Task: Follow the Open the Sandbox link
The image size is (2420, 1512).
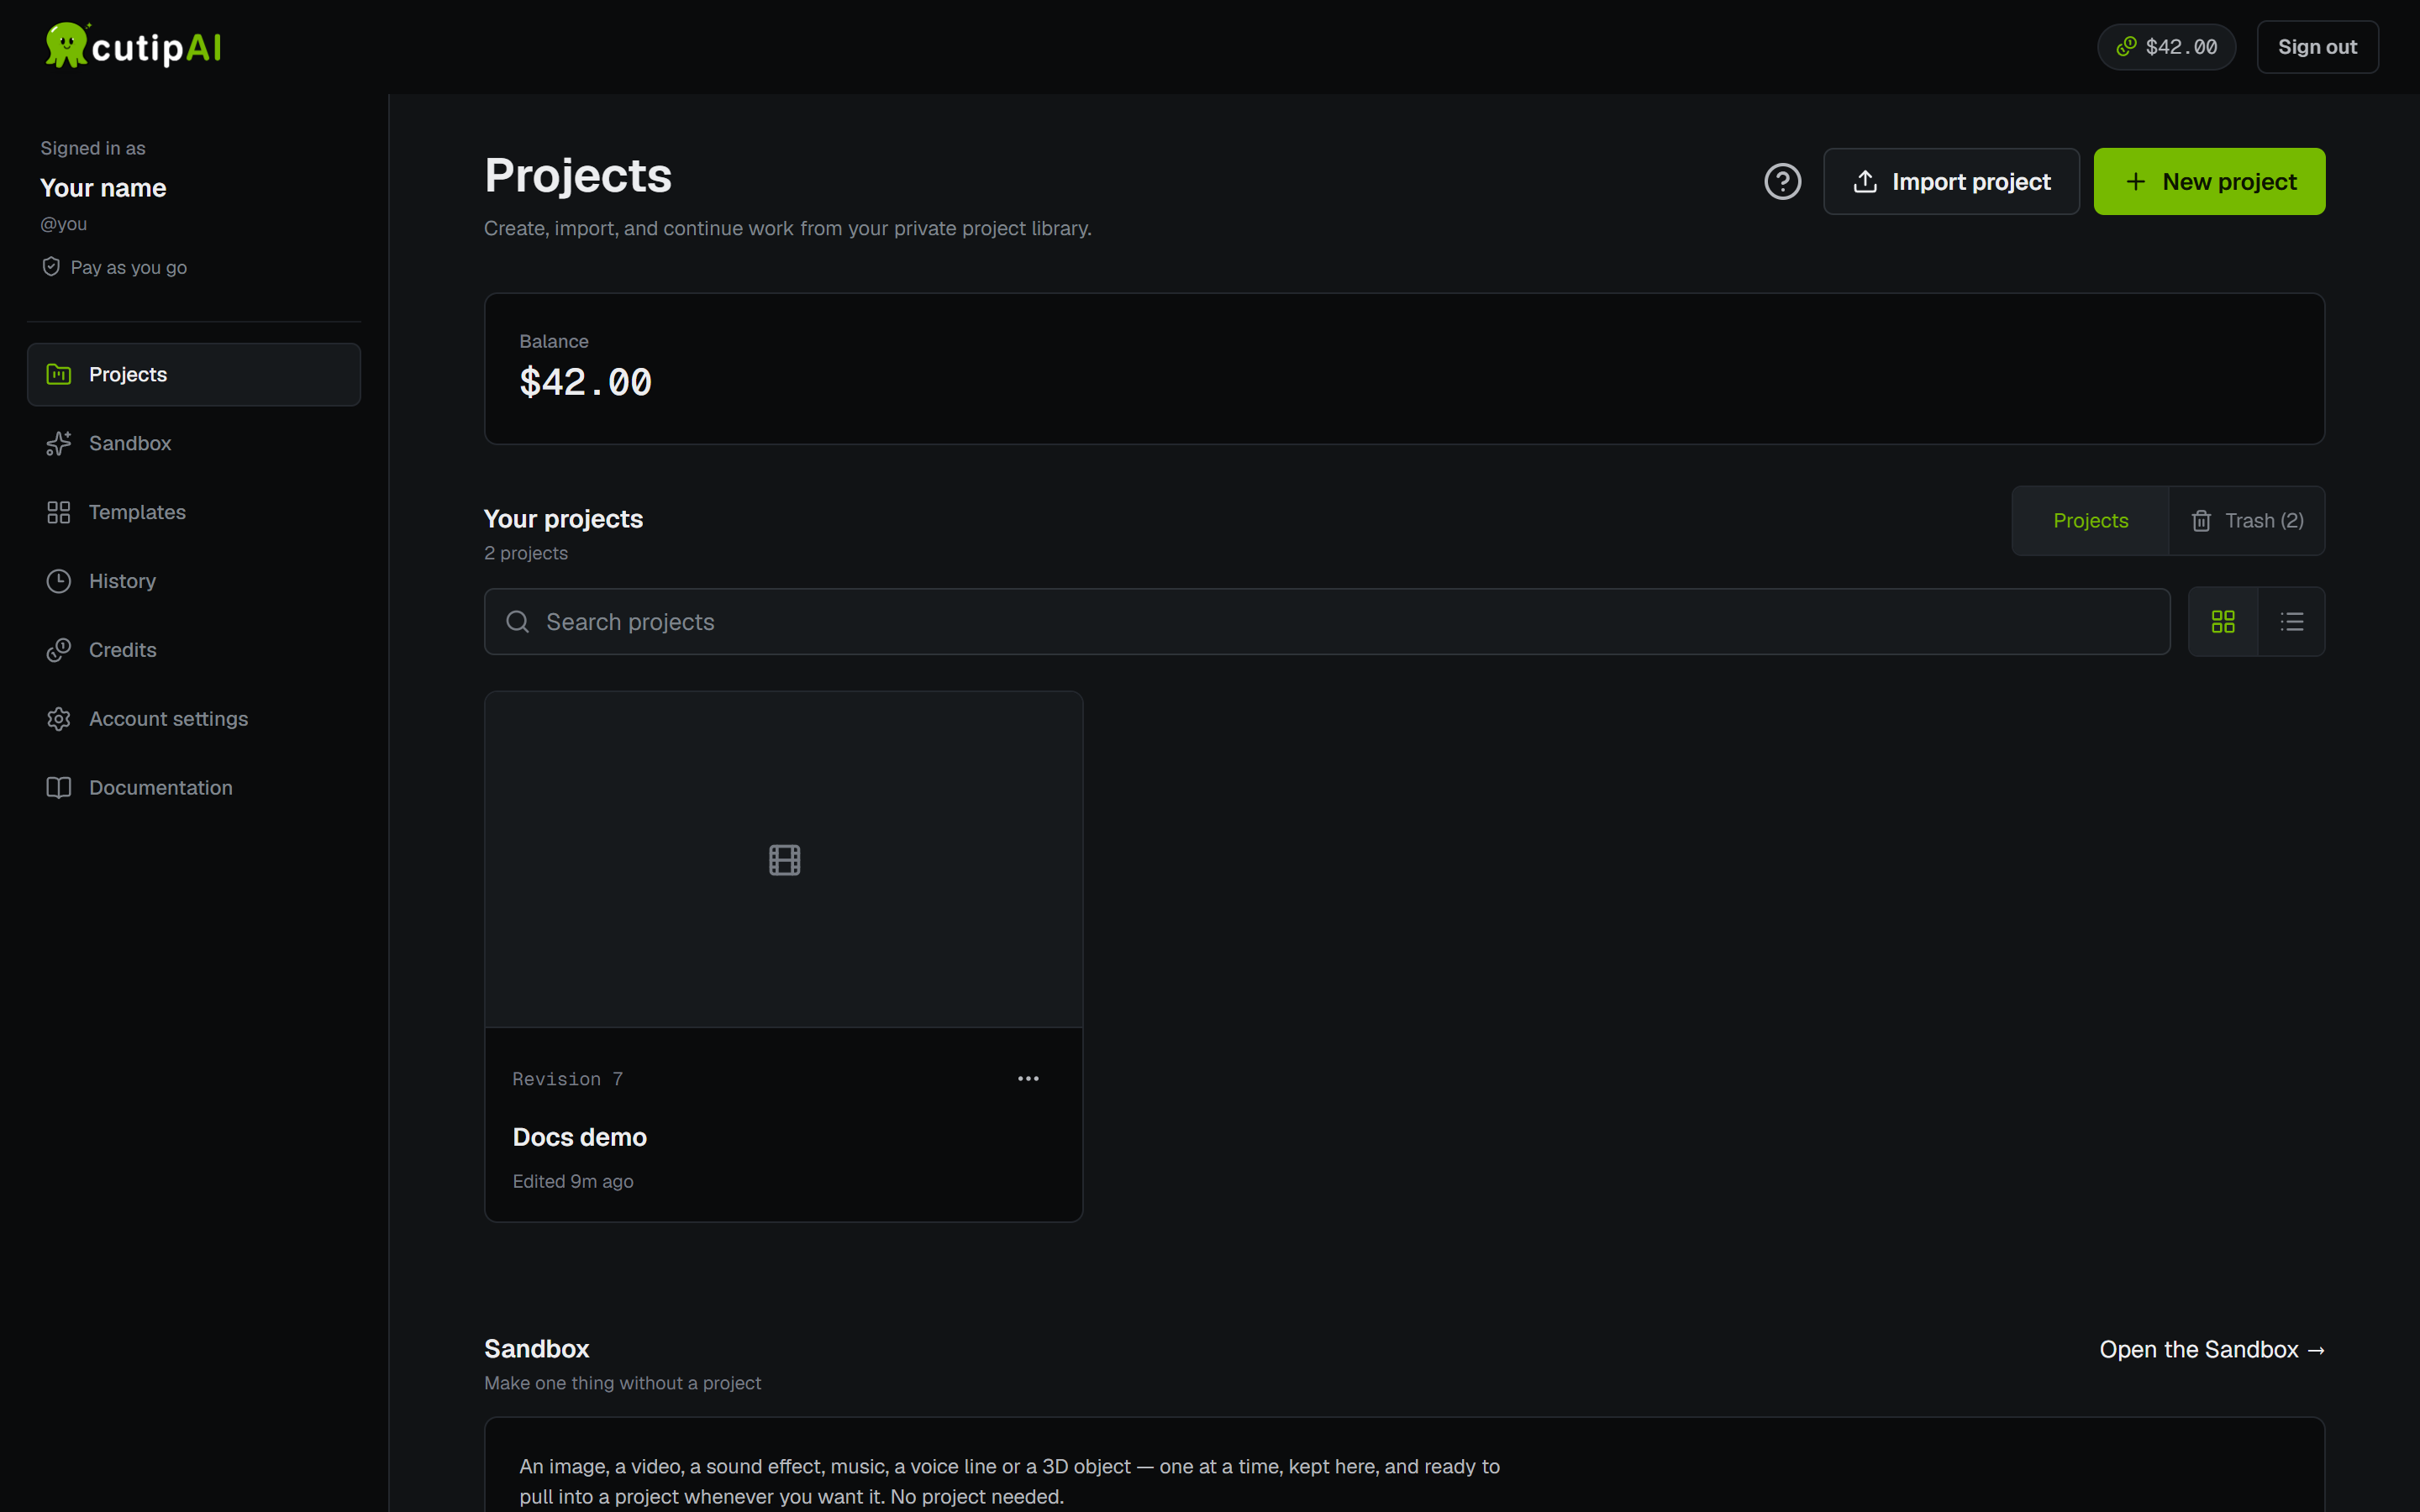Action: [x=2212, y=1349]
